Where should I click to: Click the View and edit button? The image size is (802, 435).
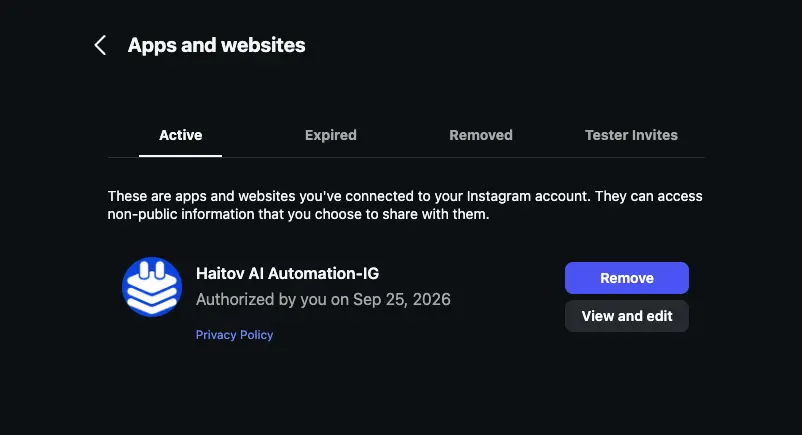tap(627, 316)
